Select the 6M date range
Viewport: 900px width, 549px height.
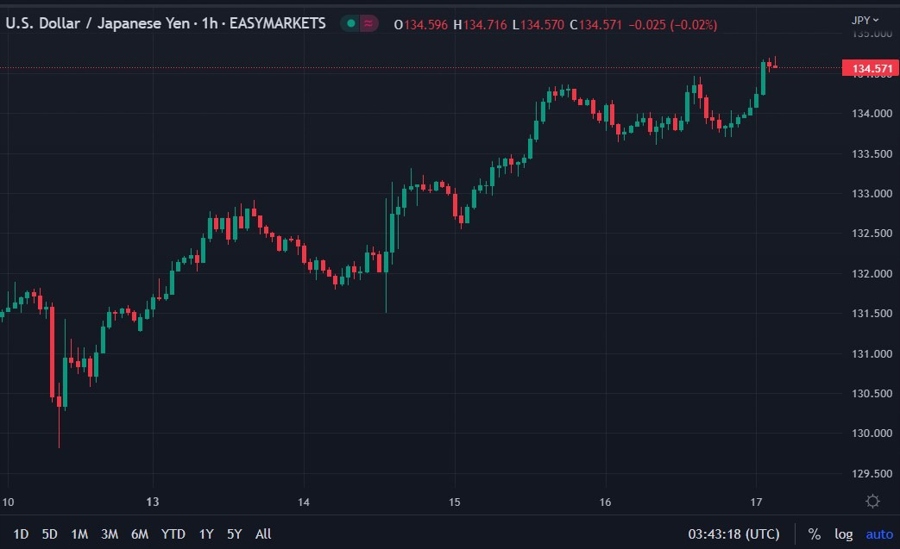139,534
